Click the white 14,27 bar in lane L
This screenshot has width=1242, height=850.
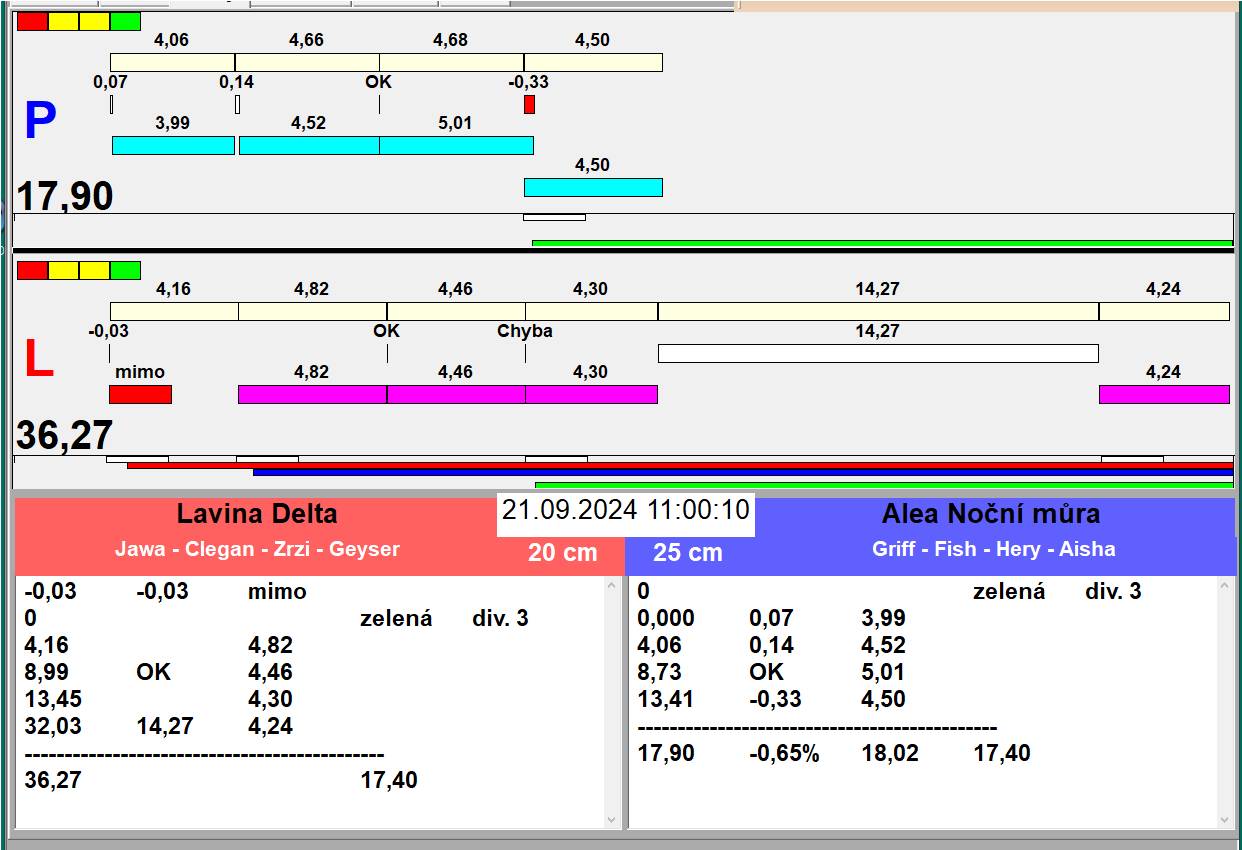(877, 353)
